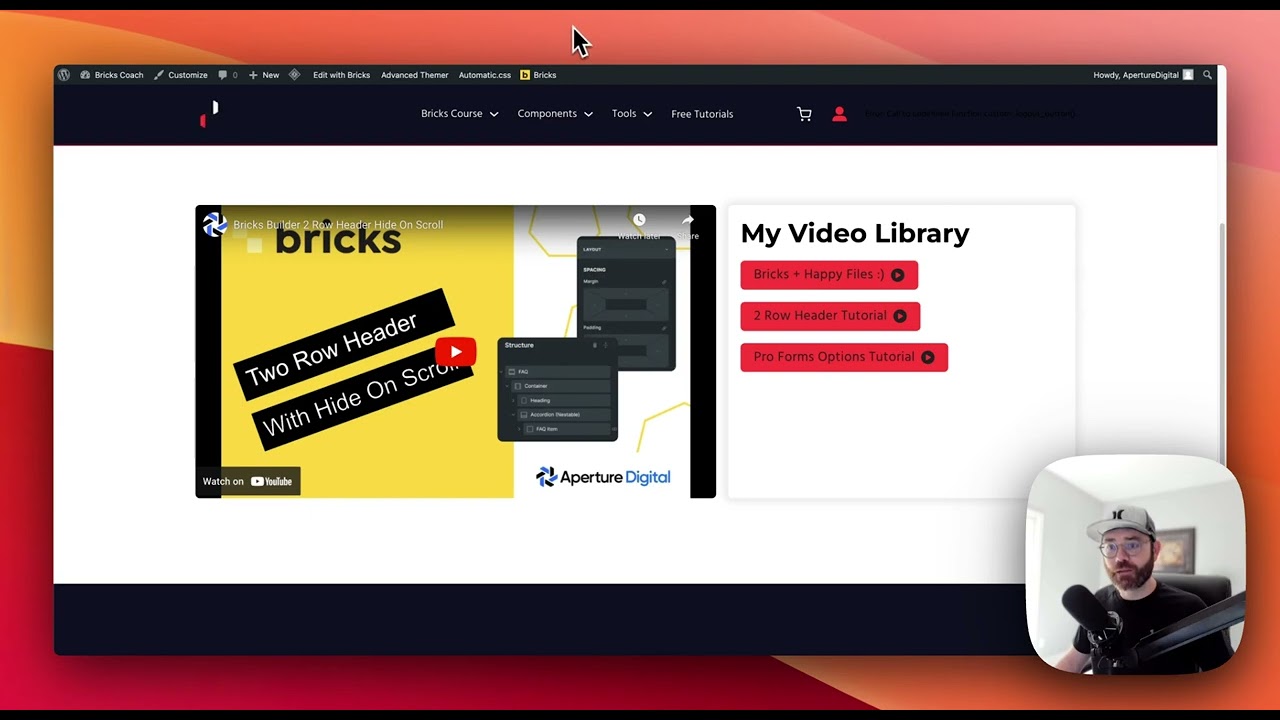Go to Free Tutorials
Viewport: 1280px width, 720px height.
click(x=702, y=114)
